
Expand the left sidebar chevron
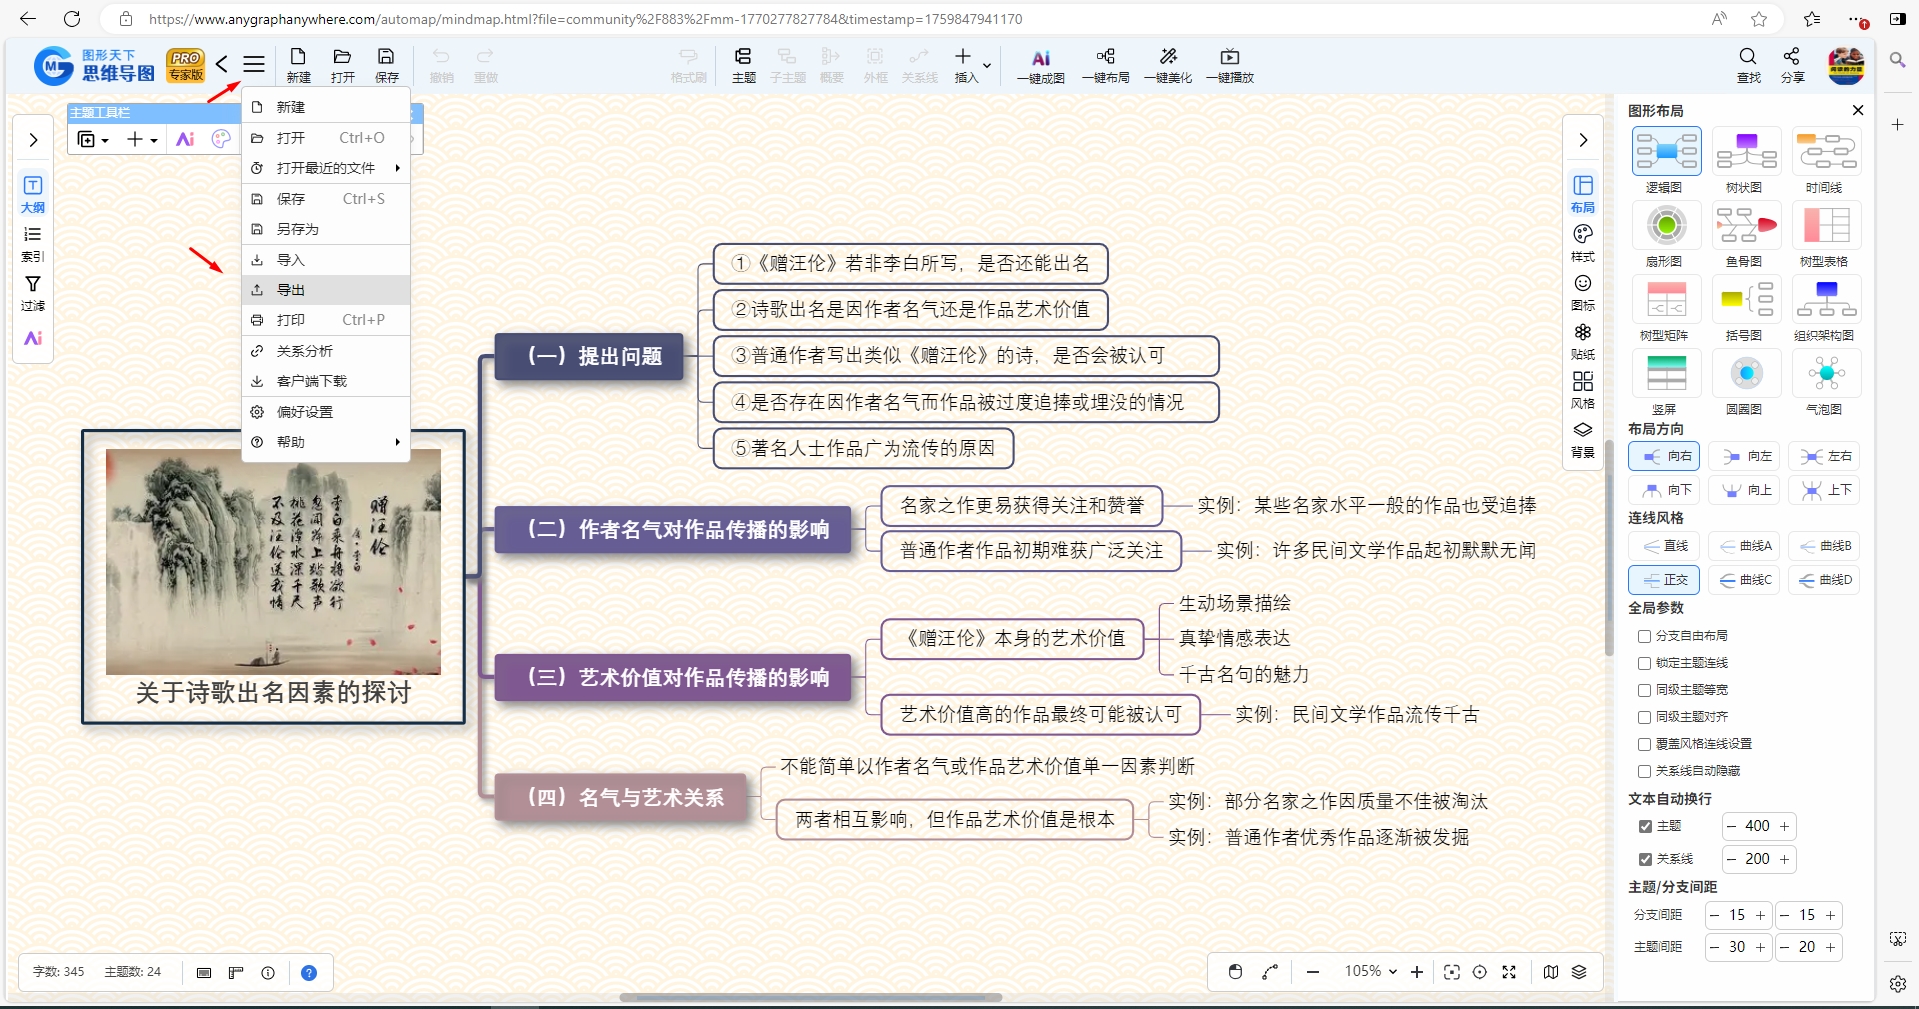(x=33, y=140)
